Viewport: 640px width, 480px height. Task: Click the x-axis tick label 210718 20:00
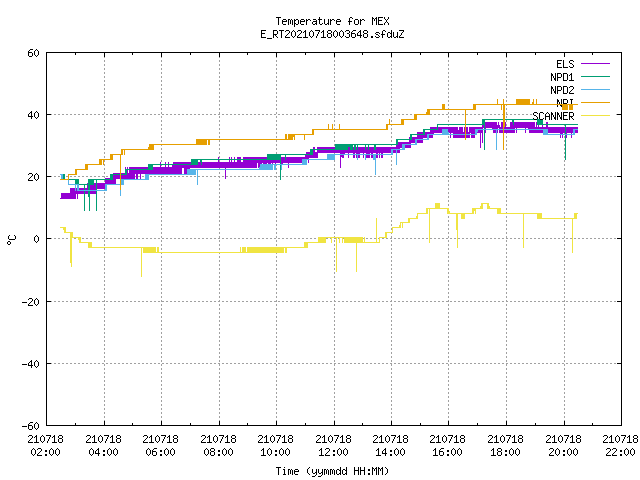(564, 446)
